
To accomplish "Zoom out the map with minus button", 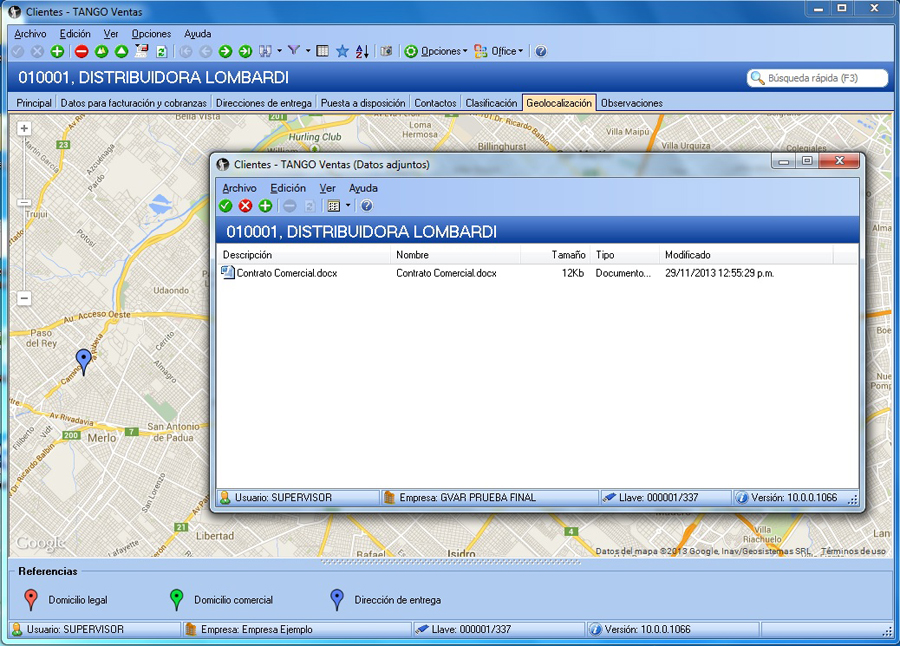I will tap(24, 299).
